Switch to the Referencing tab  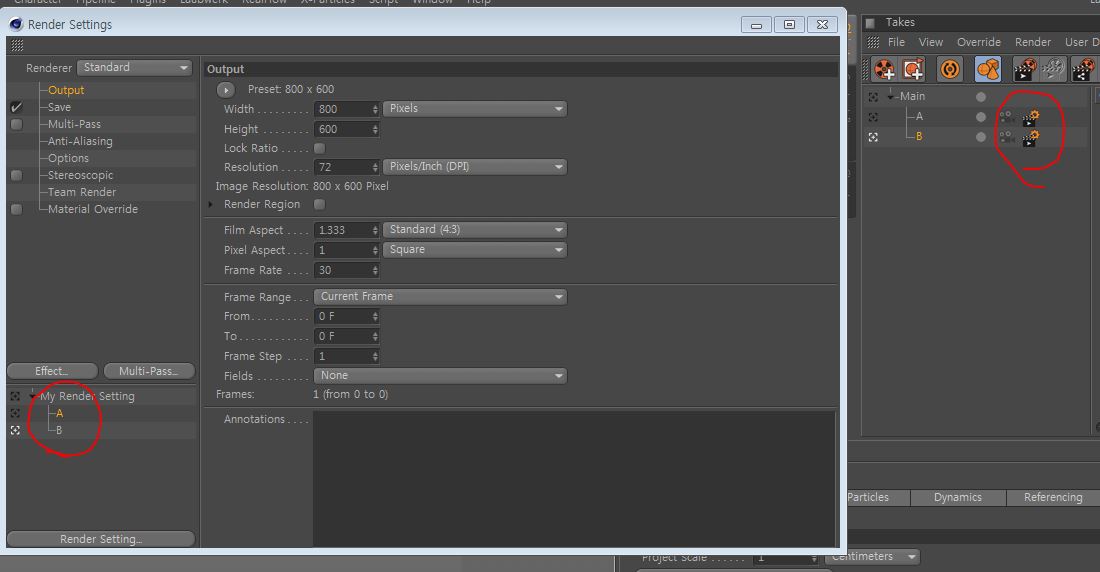1053,498
